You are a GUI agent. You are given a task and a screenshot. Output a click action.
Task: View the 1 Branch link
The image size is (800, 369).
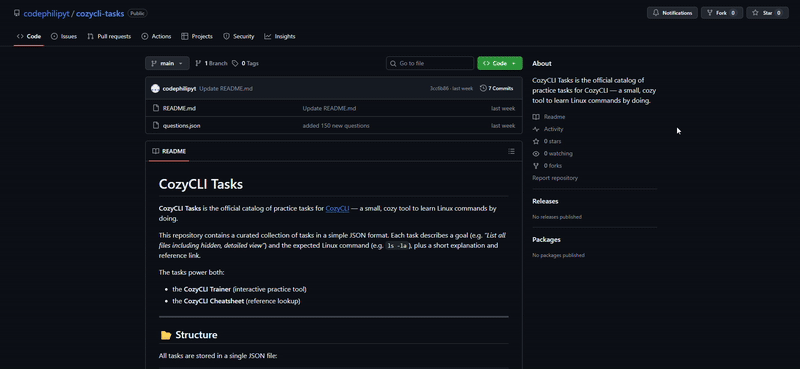211,63
